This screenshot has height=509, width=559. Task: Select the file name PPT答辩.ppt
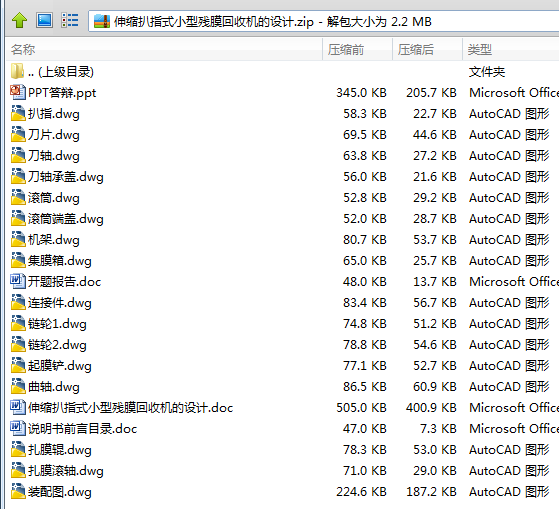(62, 93)
